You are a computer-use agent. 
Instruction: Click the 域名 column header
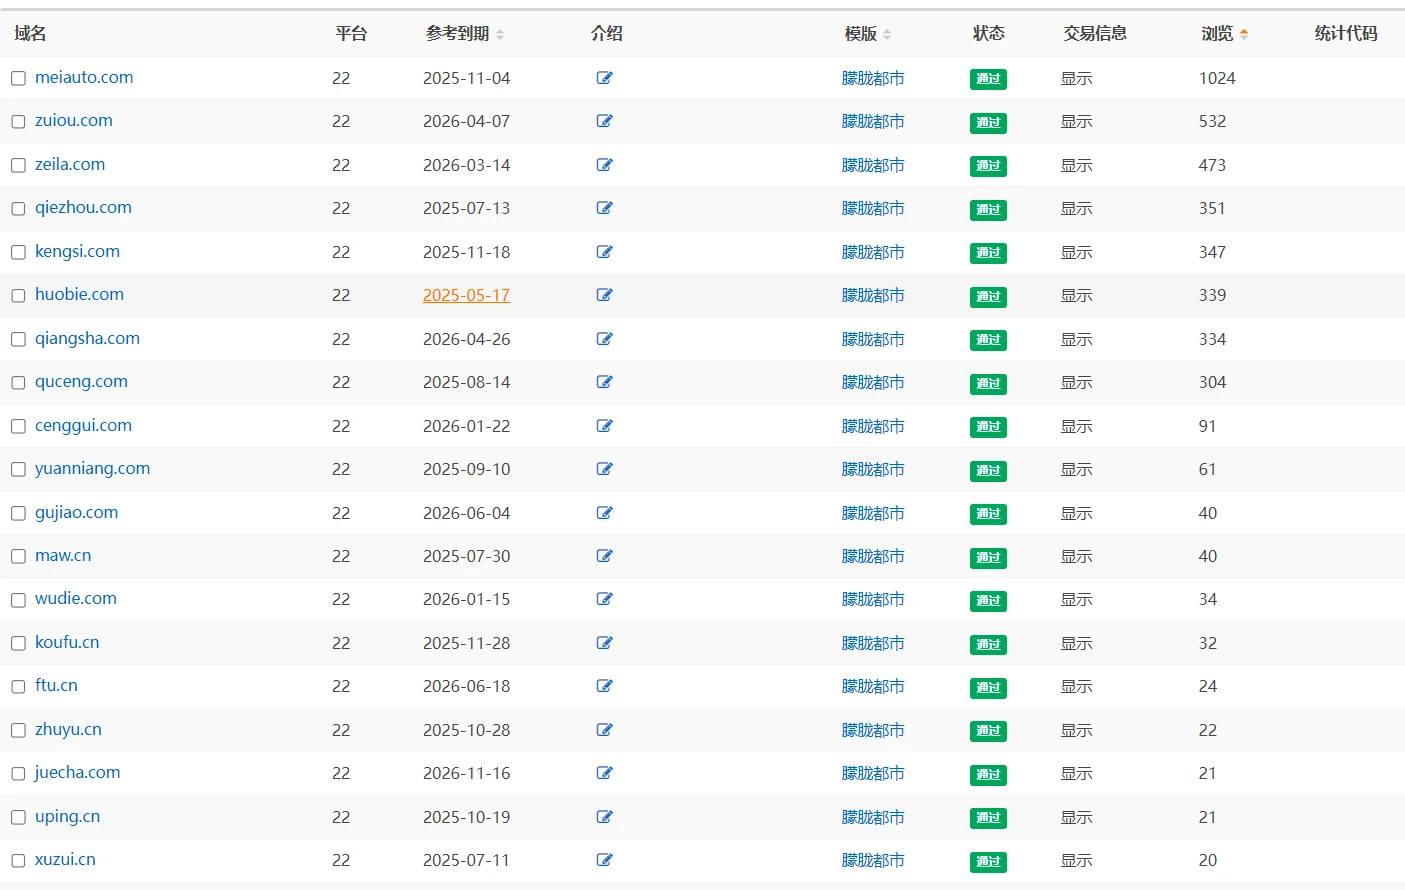pos(30,34)
